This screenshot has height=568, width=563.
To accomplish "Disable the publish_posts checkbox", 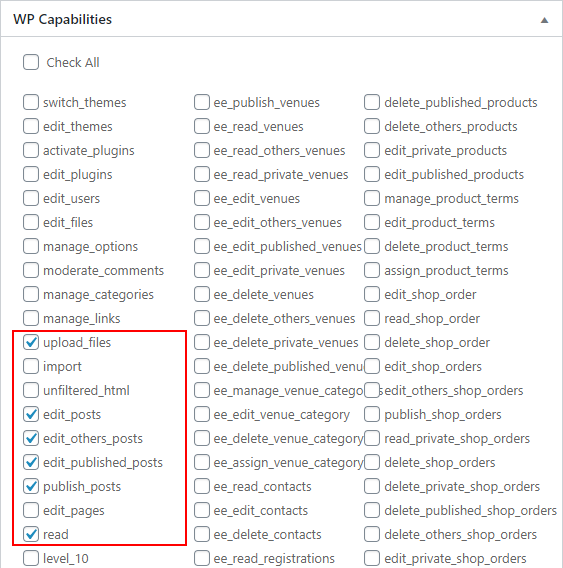I will coord(31,486).
